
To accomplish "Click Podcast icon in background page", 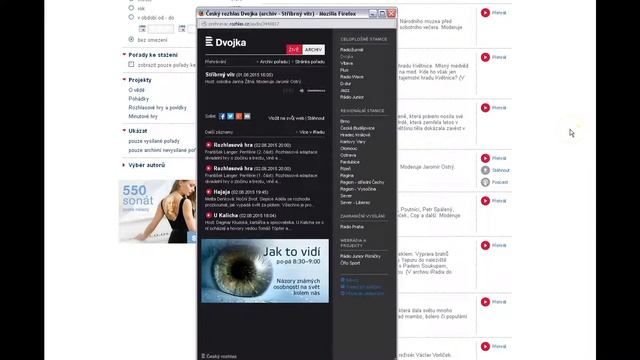I will [485, 182].
